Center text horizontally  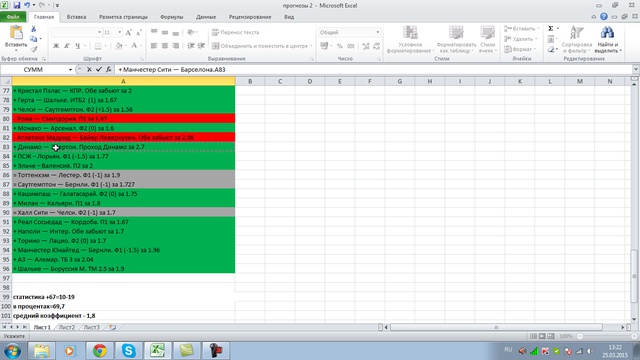pyautogui.click(x=164, y=46)
